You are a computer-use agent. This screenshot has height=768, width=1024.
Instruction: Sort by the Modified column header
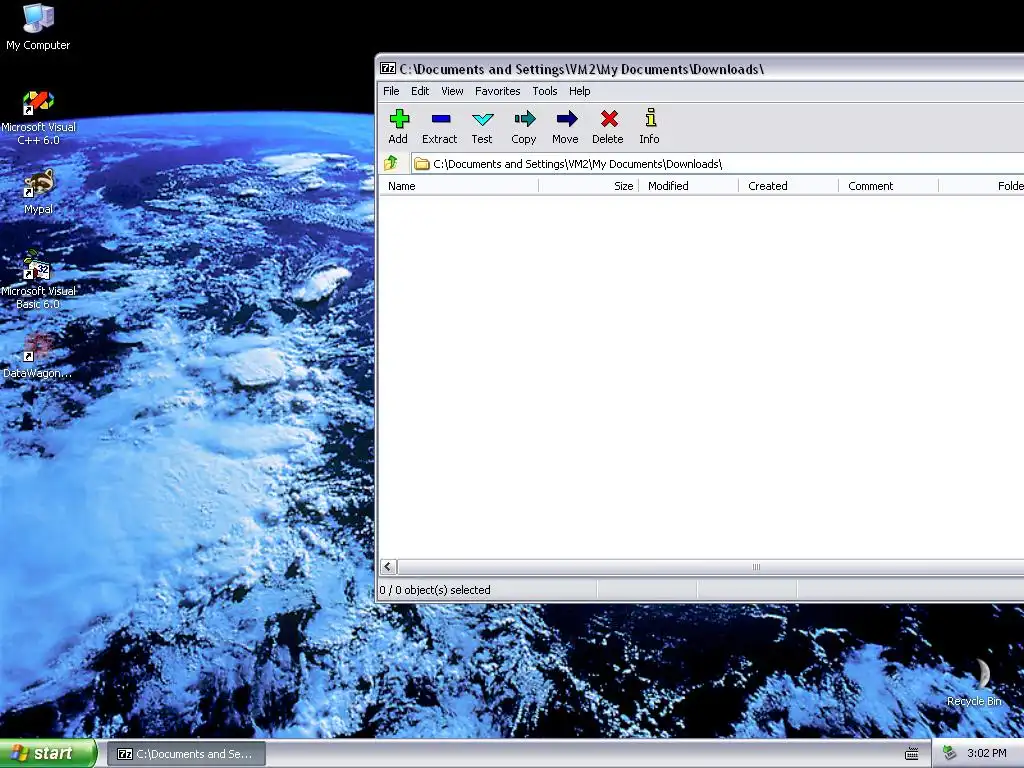point(689,186)
